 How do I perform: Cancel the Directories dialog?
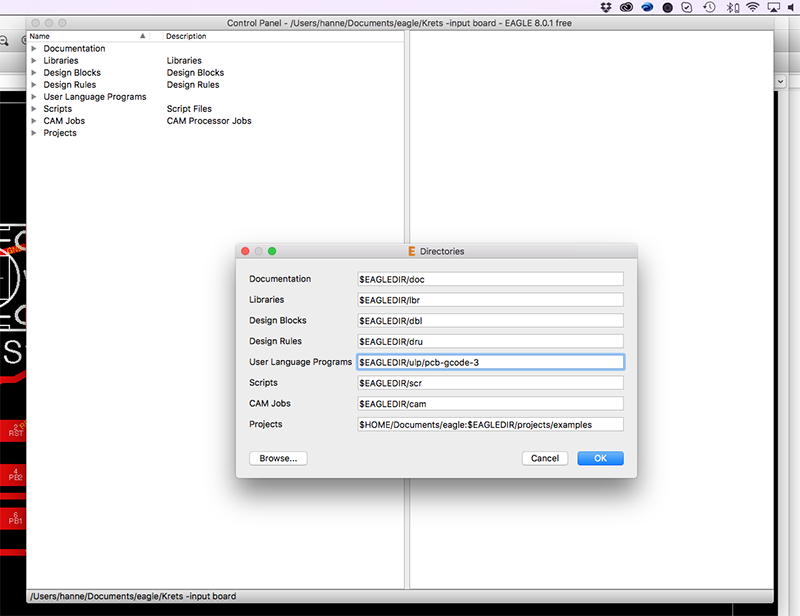(545, 458)
